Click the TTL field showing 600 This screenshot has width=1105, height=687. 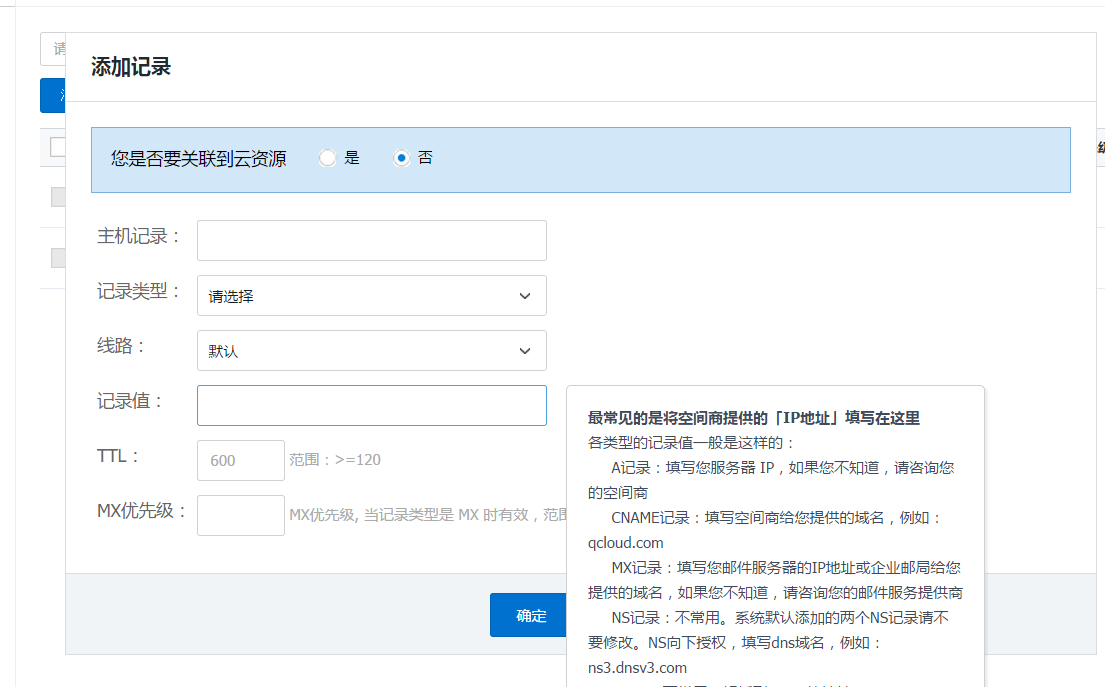pos(240,460)
